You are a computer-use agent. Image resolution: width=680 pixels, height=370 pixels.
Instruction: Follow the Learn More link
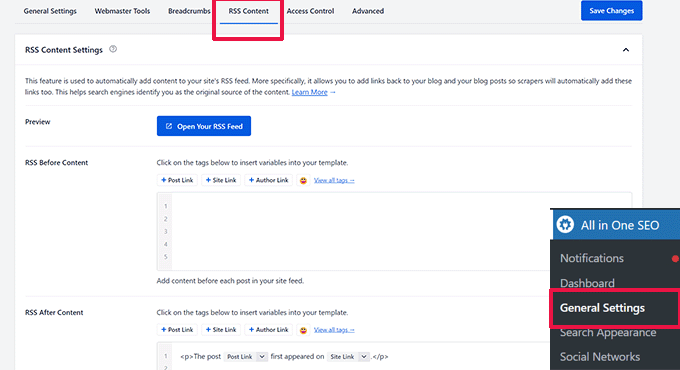pyautogui.click(x=310, y=92)
